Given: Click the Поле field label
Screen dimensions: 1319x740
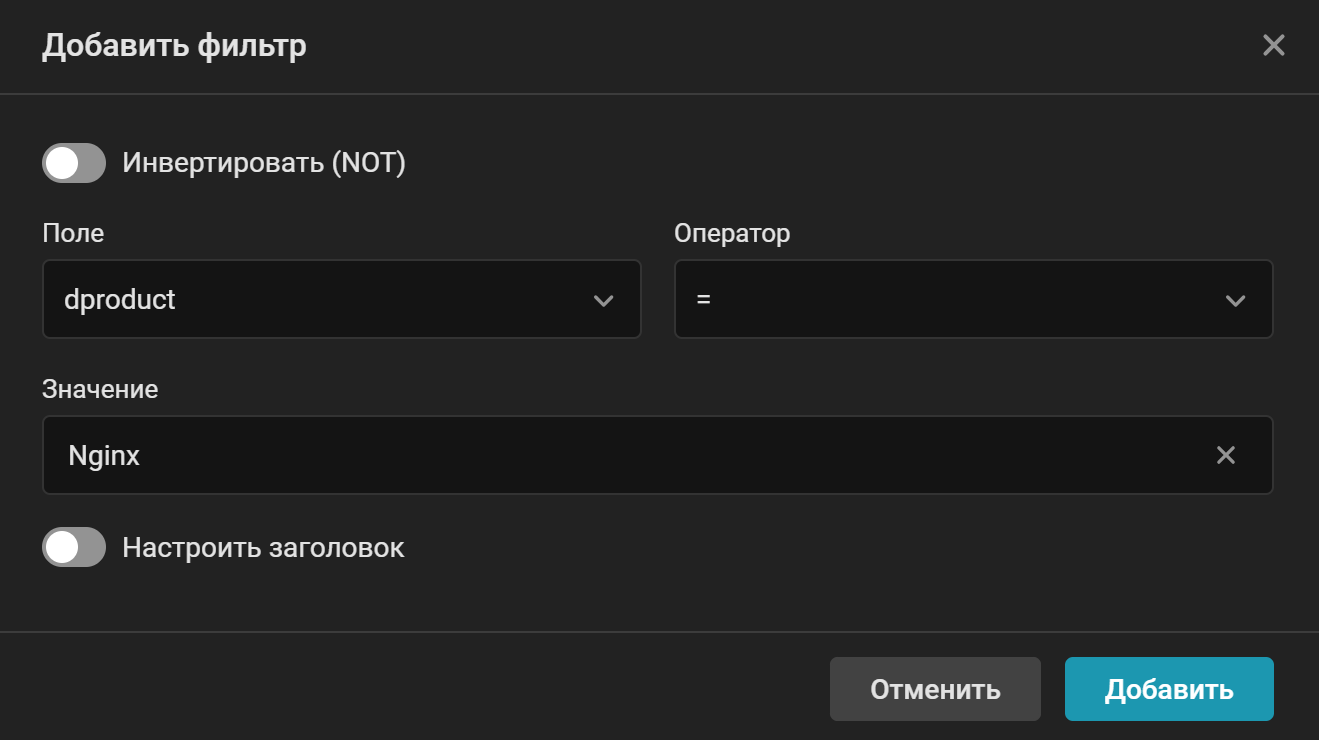Looking at the screenshot, I should (x=72, y=233).
